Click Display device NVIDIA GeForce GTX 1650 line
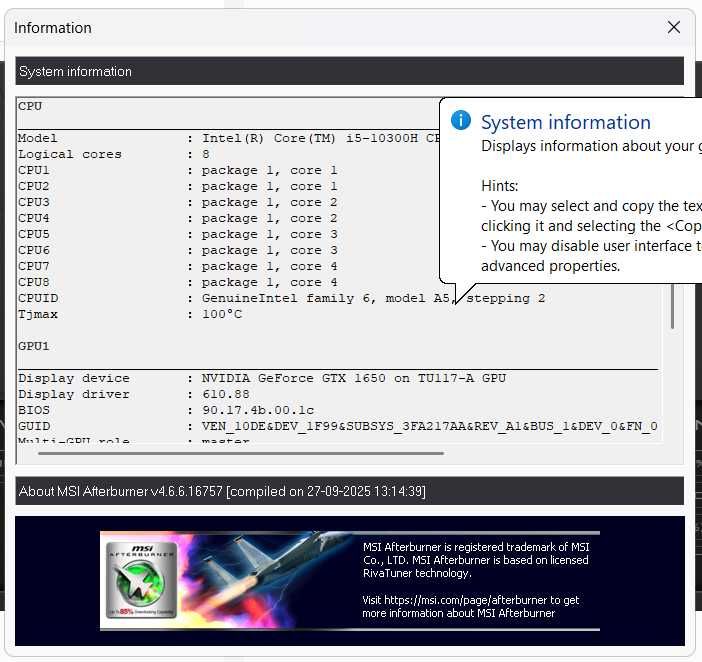 click(262, 378)
